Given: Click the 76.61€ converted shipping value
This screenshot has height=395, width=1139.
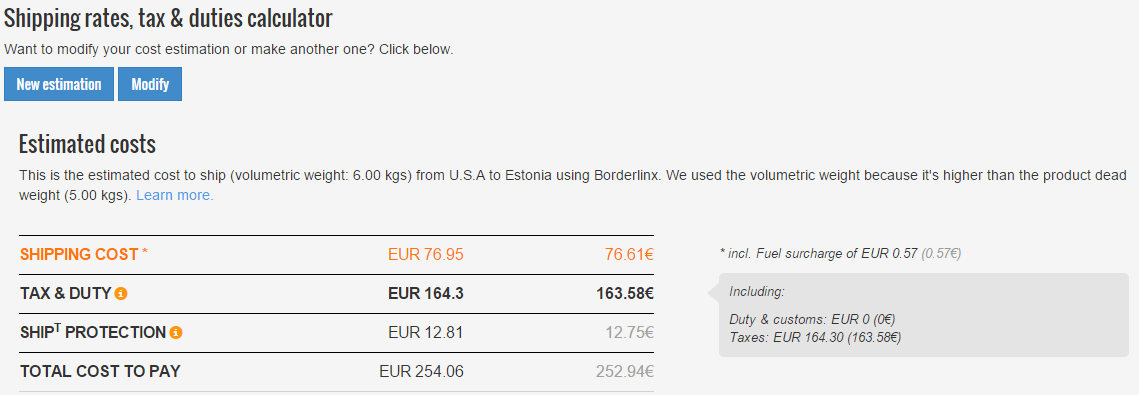Looking at the screenshot, I should click(629, 255).
